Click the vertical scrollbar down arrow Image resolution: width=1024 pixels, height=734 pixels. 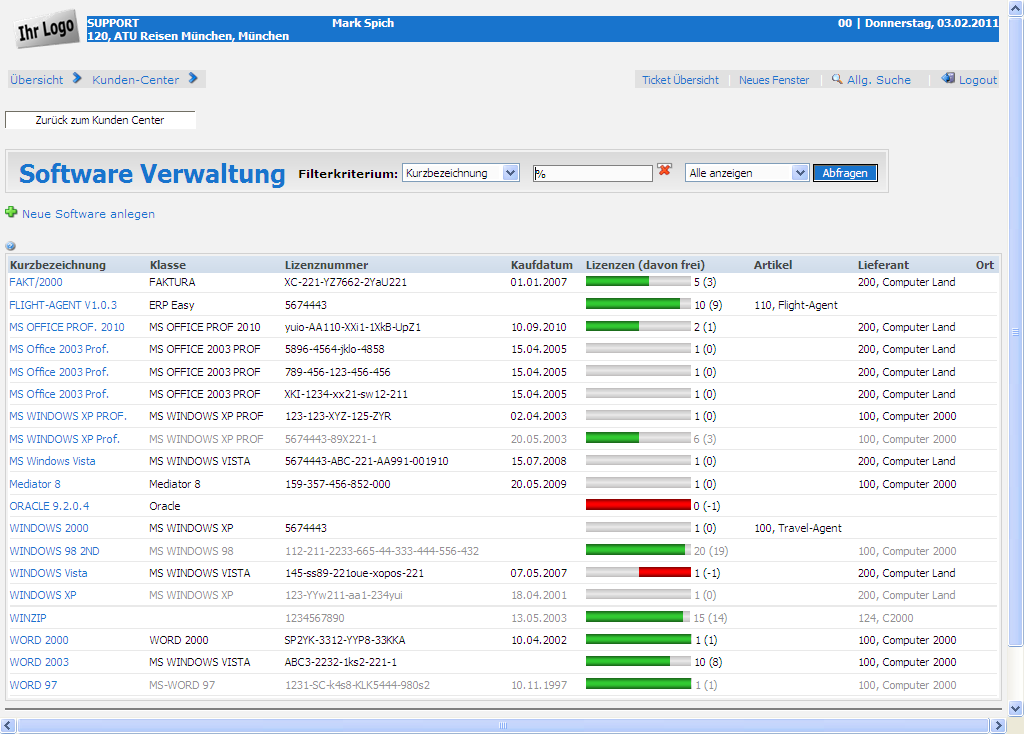tap(1016, 709)
